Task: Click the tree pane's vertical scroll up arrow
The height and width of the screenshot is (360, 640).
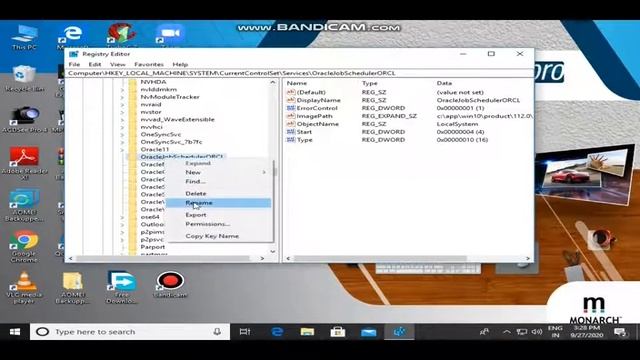Action: click(x=273, y=82)
